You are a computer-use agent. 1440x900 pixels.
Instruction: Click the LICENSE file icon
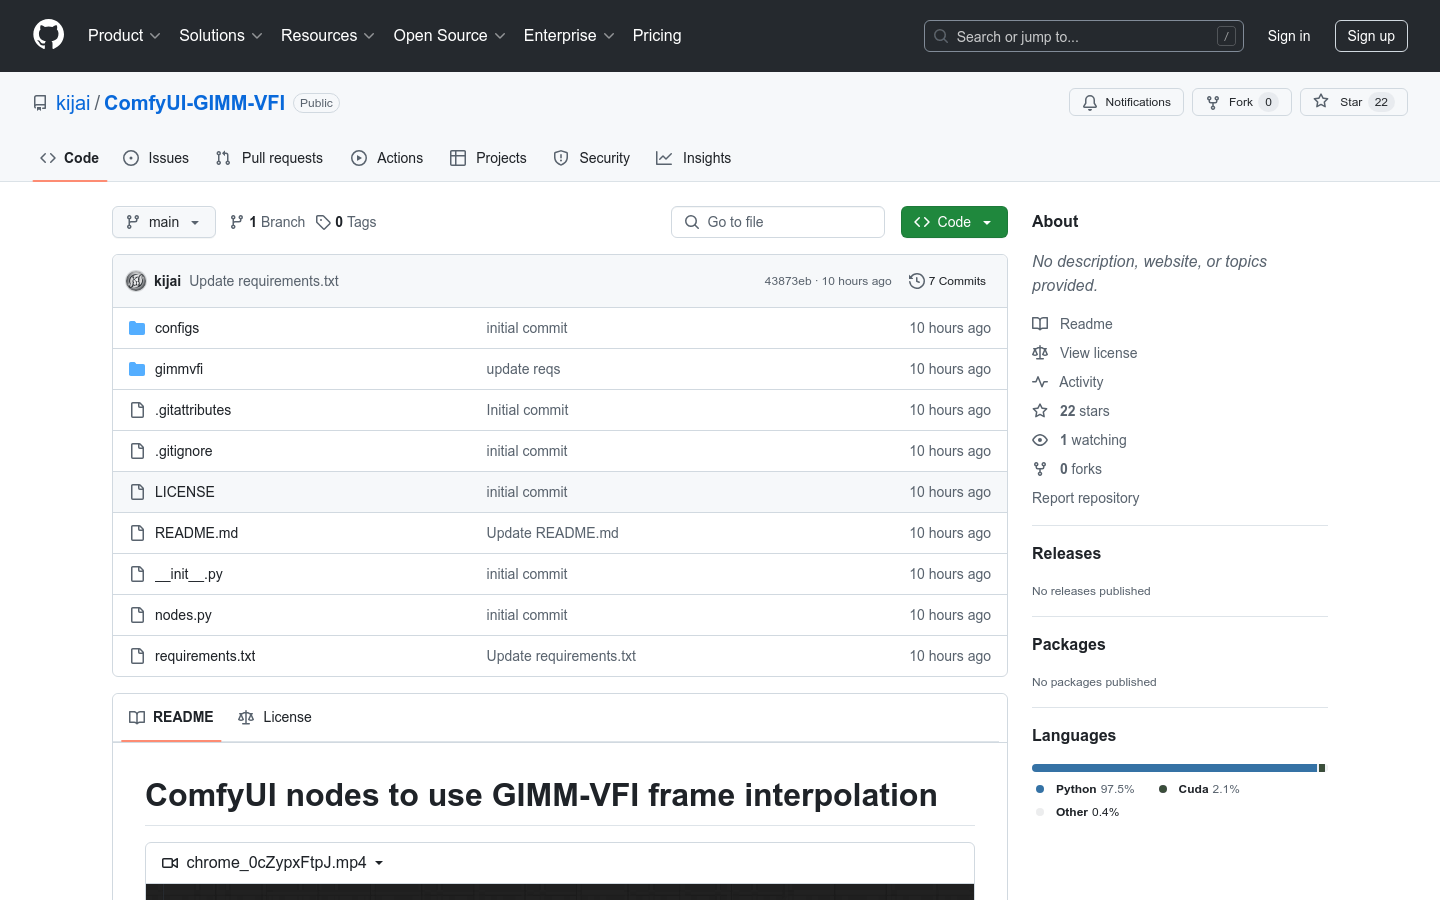[x=137, y=492]
